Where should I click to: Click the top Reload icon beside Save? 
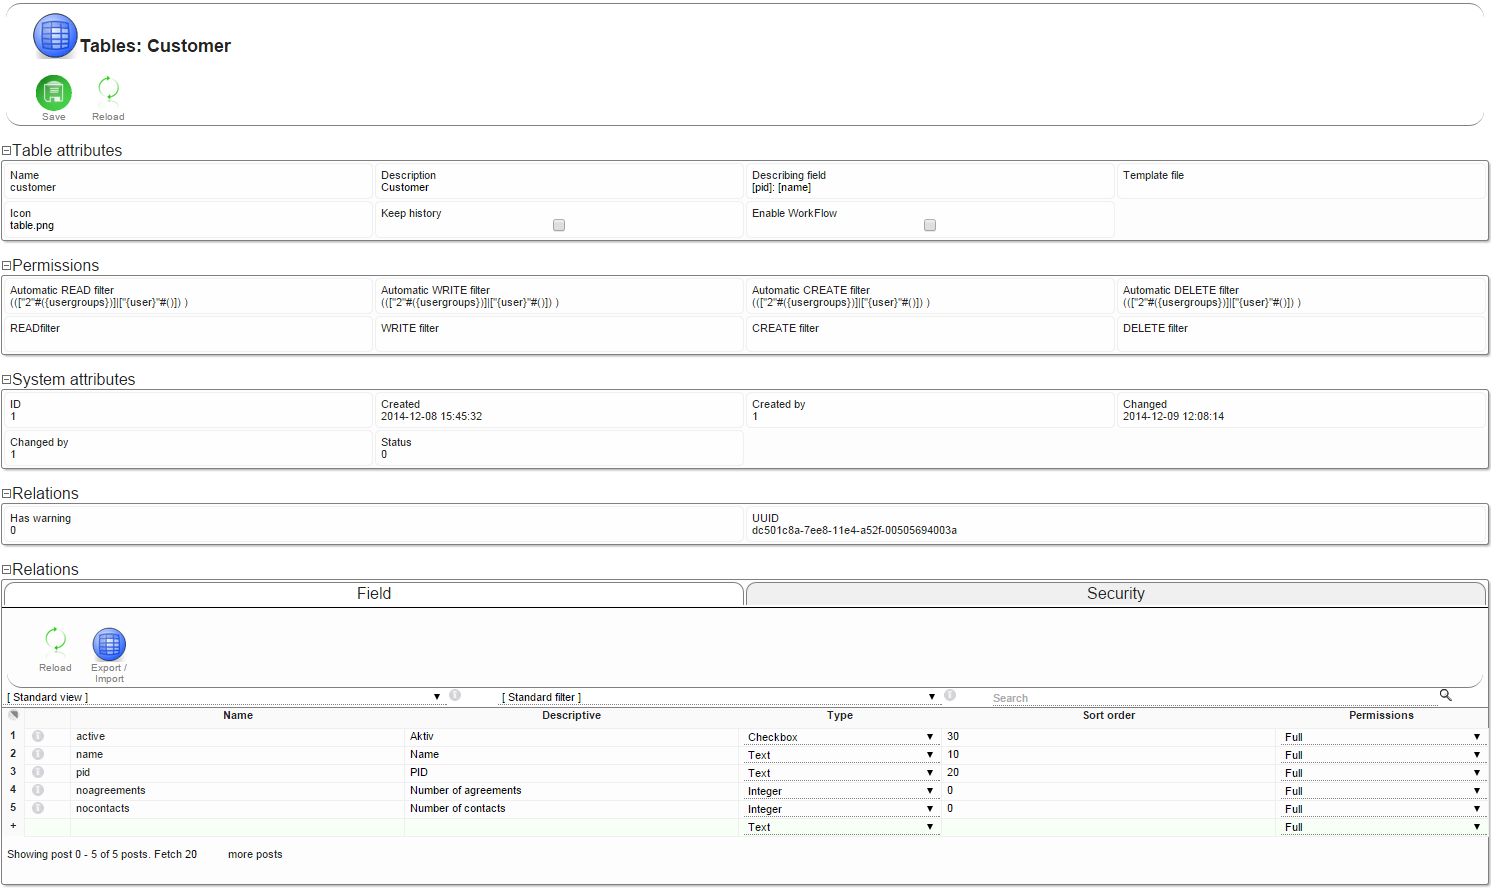pyautogui.click(x=108, y=90)
